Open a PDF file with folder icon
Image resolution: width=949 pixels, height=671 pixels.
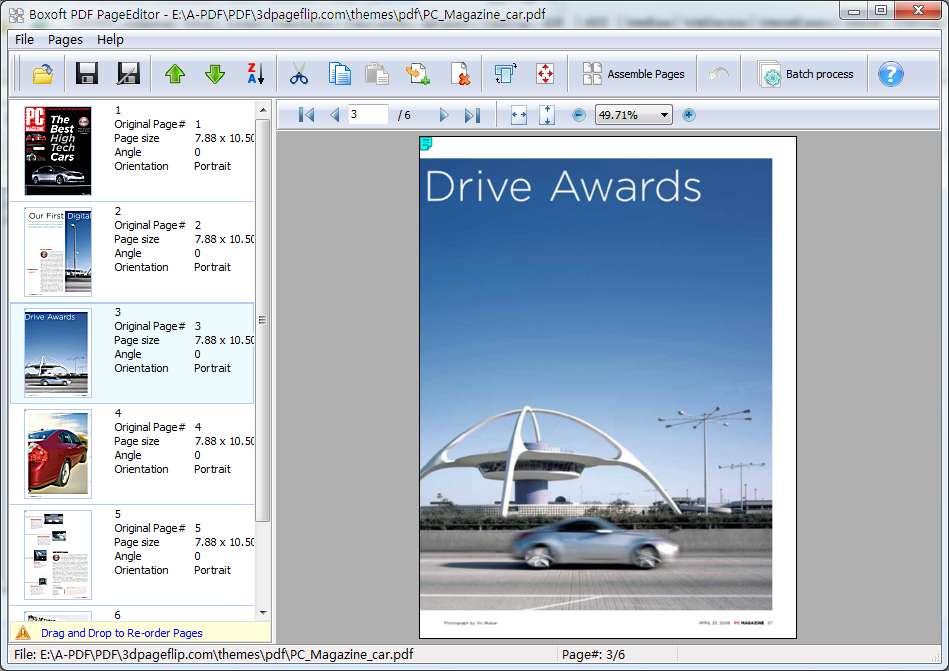[43, 74]
